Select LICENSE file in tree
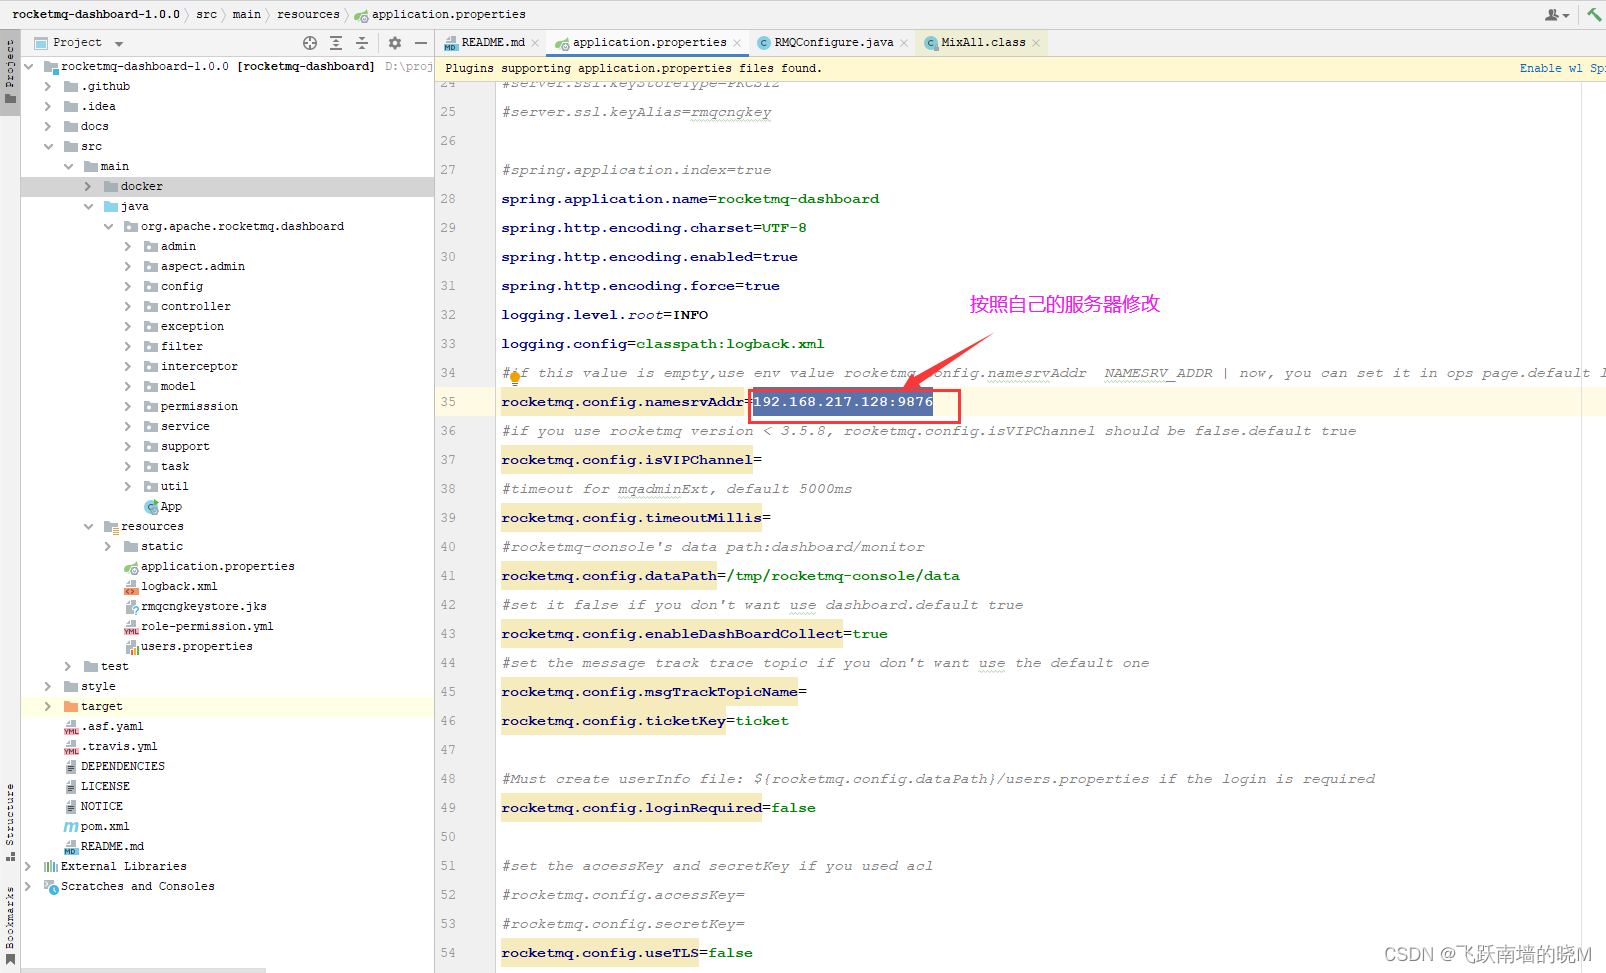This screenshot has width=1606, height=973. 105,787
